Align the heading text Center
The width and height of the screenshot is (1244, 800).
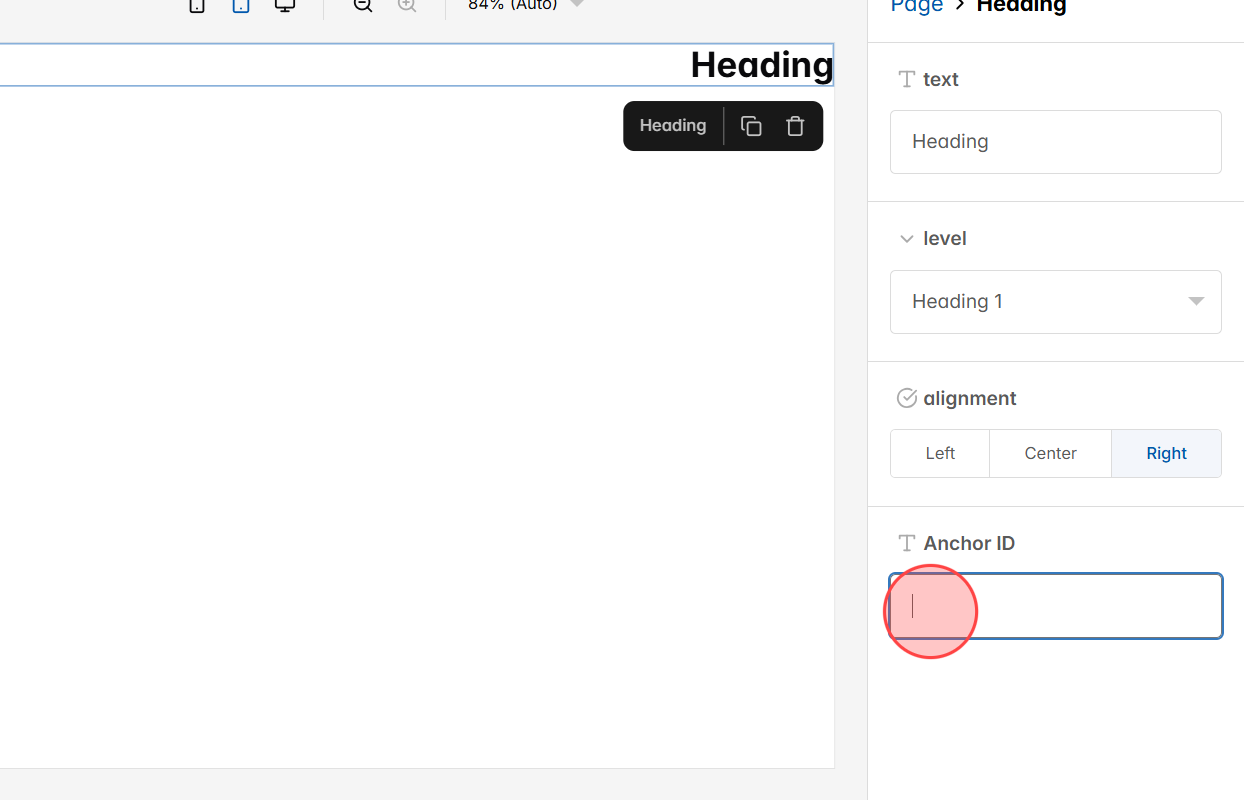(1050, 453)
